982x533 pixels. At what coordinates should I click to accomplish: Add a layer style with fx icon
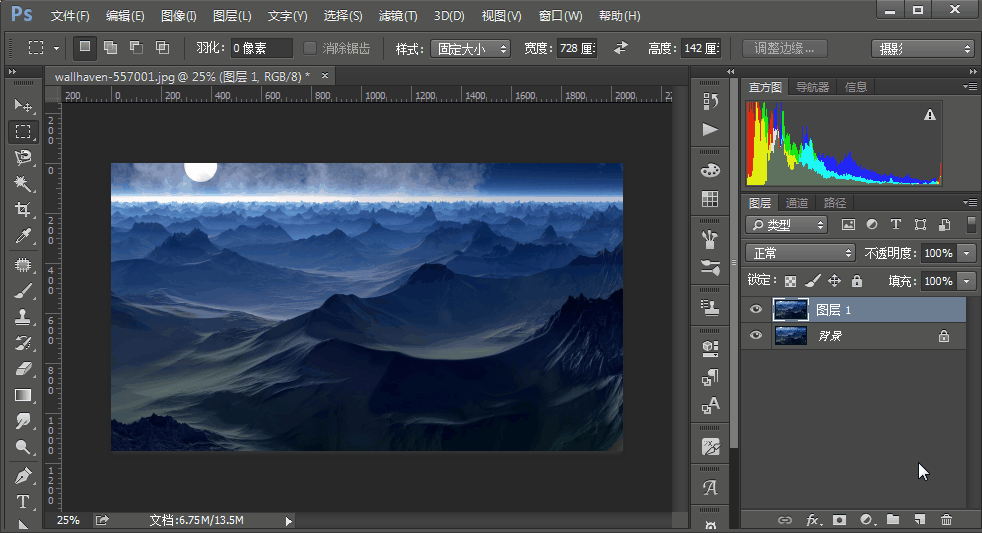click(x=812, y=520)
